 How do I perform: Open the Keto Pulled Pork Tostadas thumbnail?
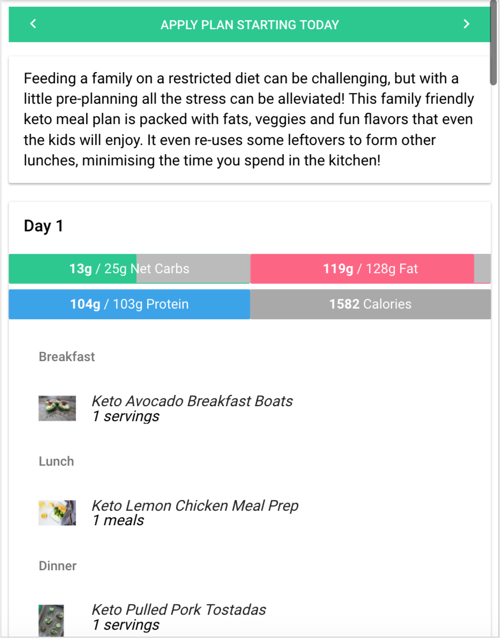(x=51, y=620)
